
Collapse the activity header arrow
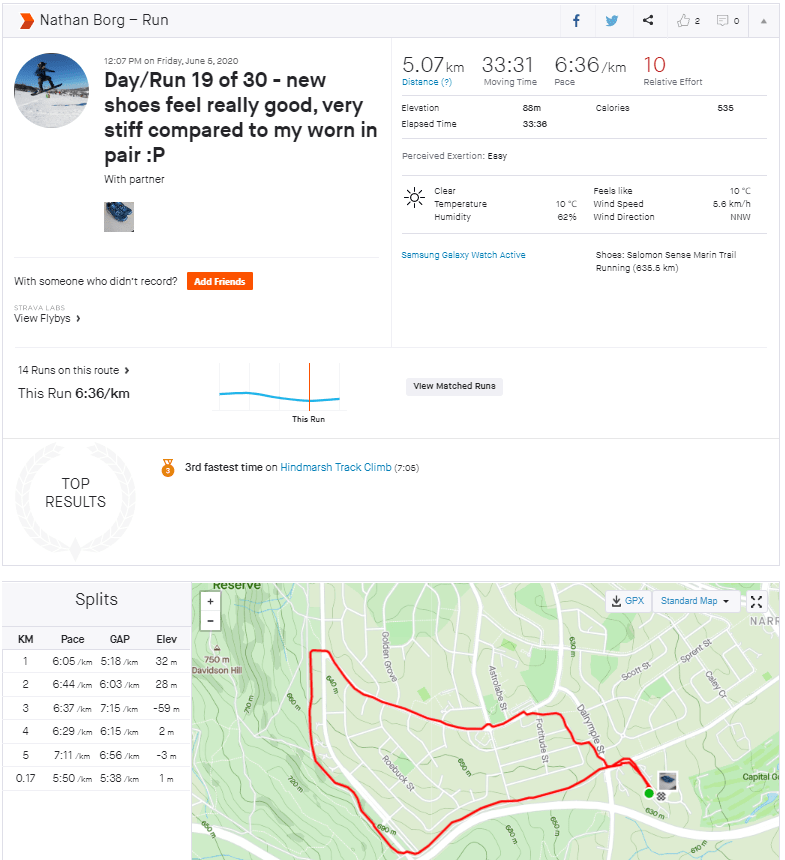point(765,20)
